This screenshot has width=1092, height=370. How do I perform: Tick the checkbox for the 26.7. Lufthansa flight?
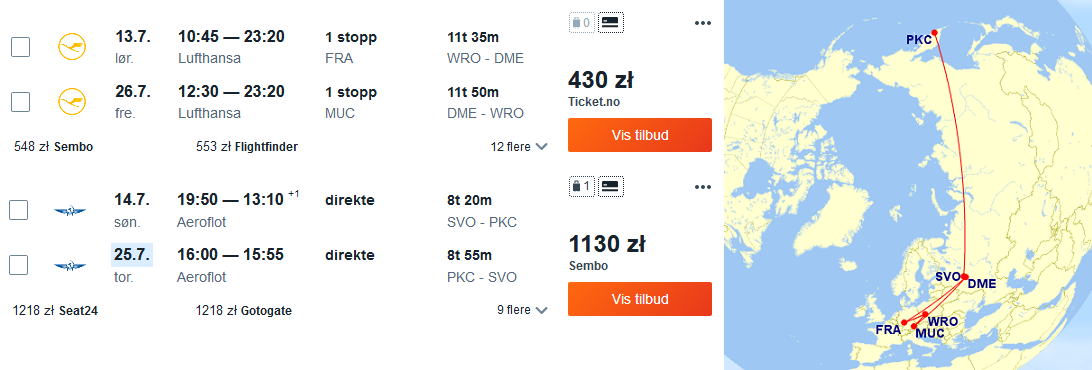tap(20, 102)
